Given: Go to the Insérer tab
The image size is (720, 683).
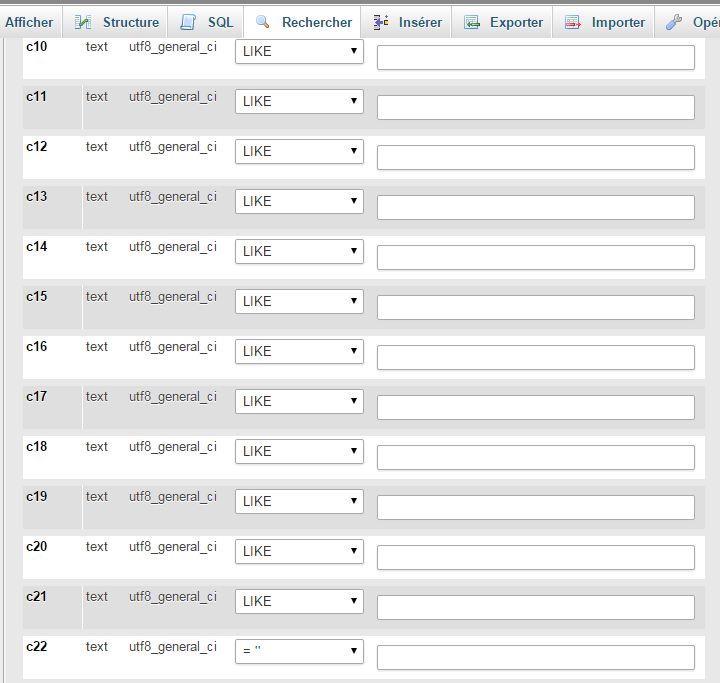Looking at the screenshot, I should point(406,22).
